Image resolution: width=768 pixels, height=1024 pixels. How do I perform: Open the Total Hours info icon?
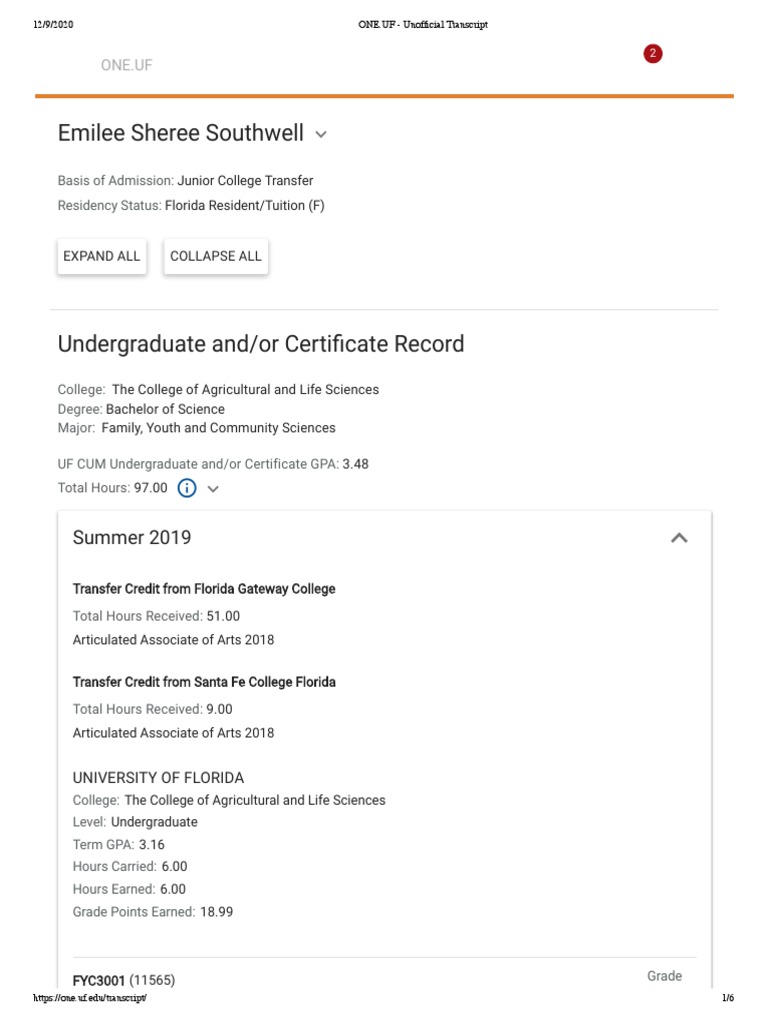[x=187, y=488]
